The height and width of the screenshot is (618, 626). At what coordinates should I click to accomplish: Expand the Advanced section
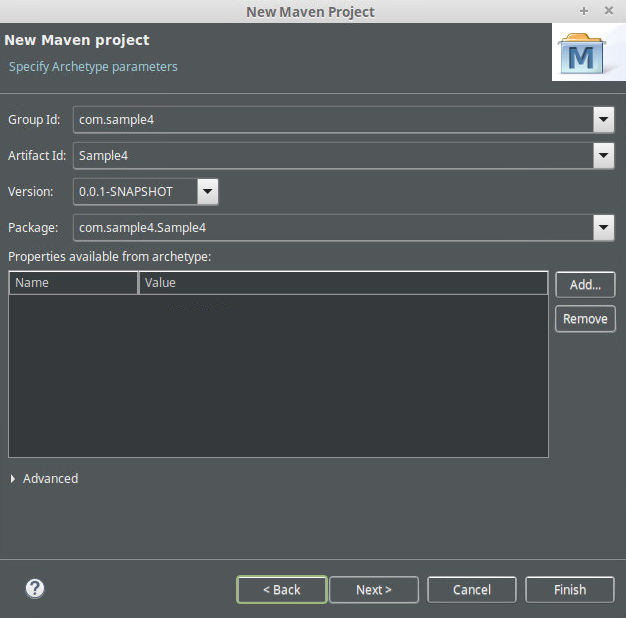(13, 479)
